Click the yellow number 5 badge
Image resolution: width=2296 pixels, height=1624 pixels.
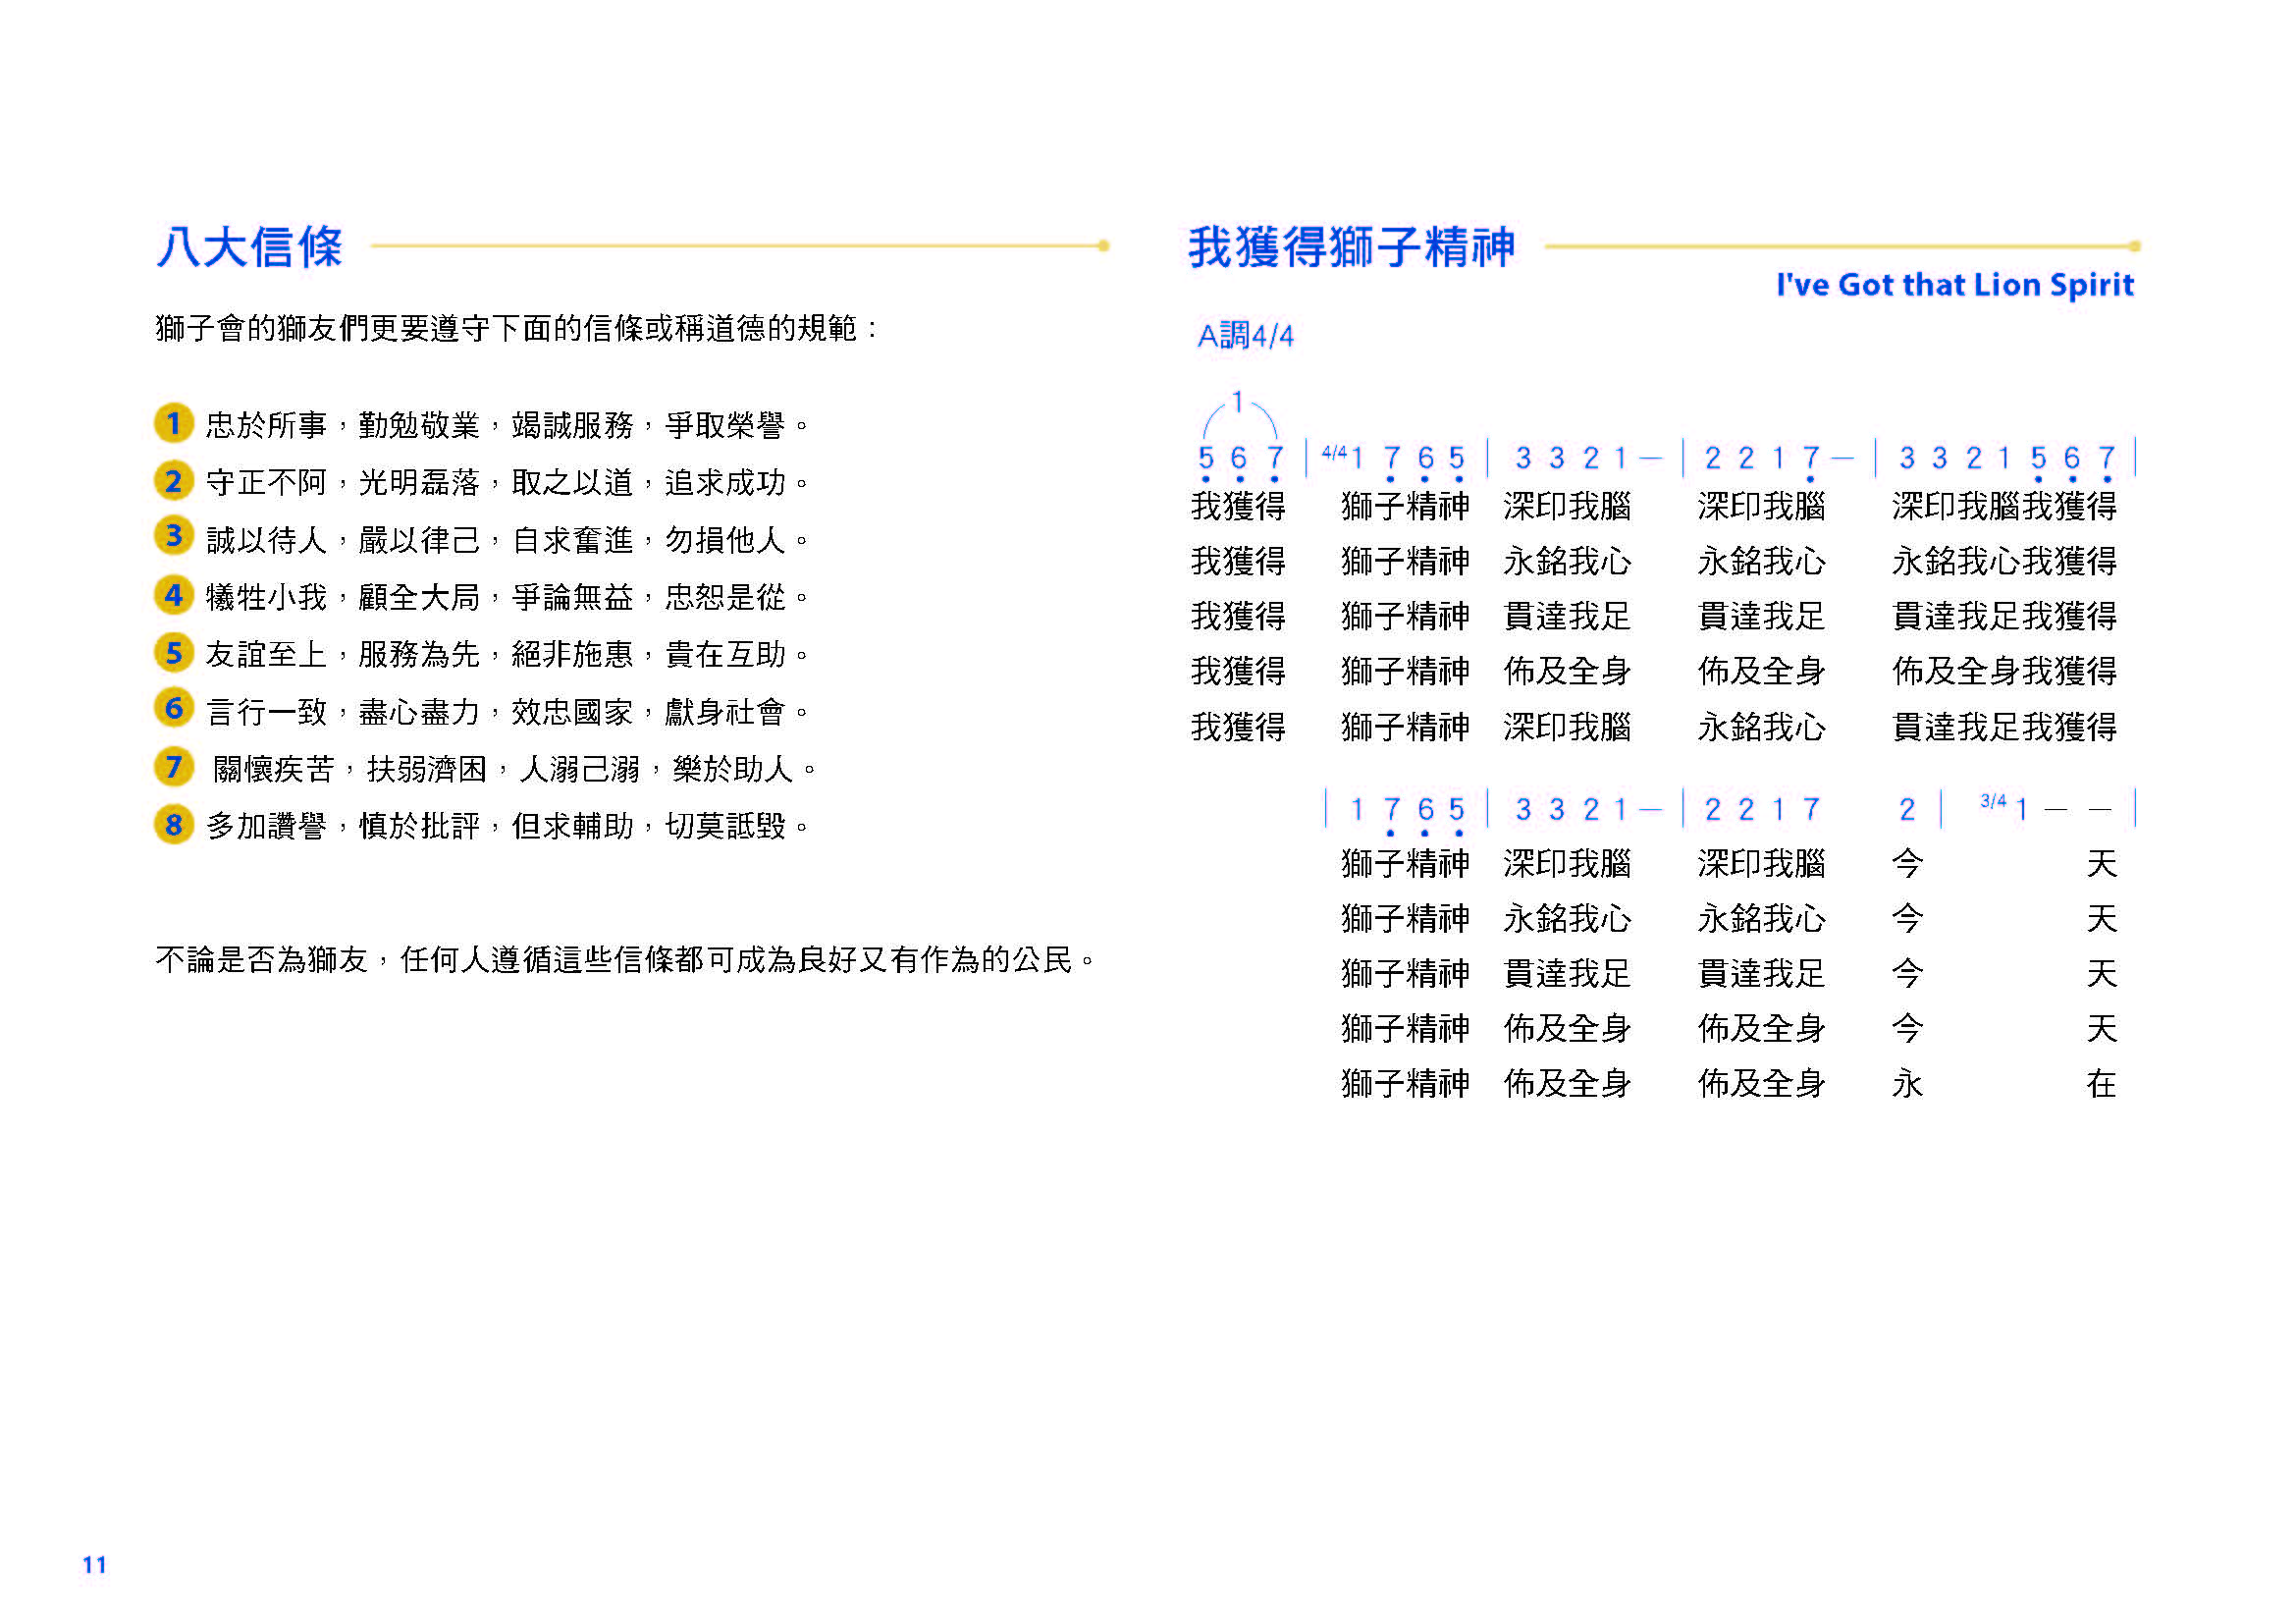click(x=173, y=652)
